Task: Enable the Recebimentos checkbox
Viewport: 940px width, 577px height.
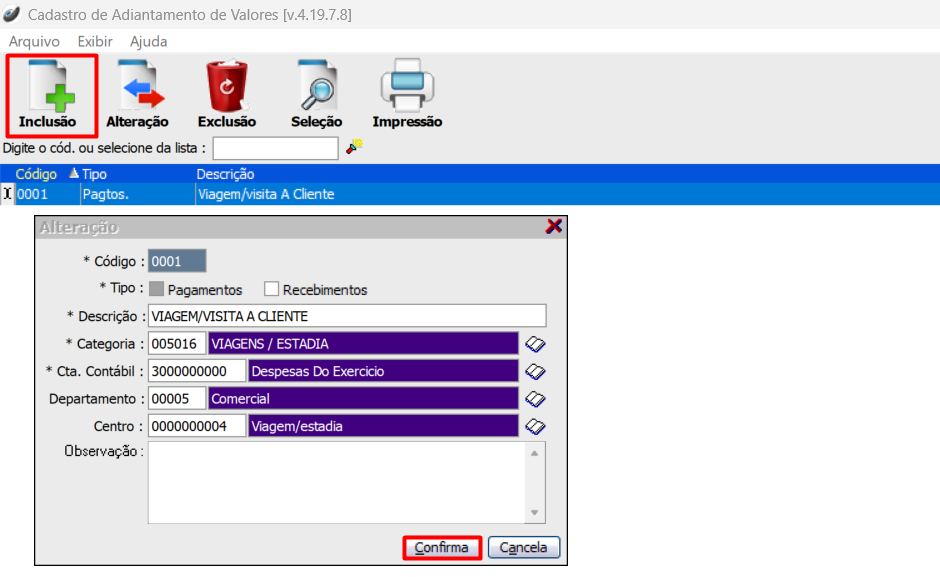Action: (x=271, y=290)
